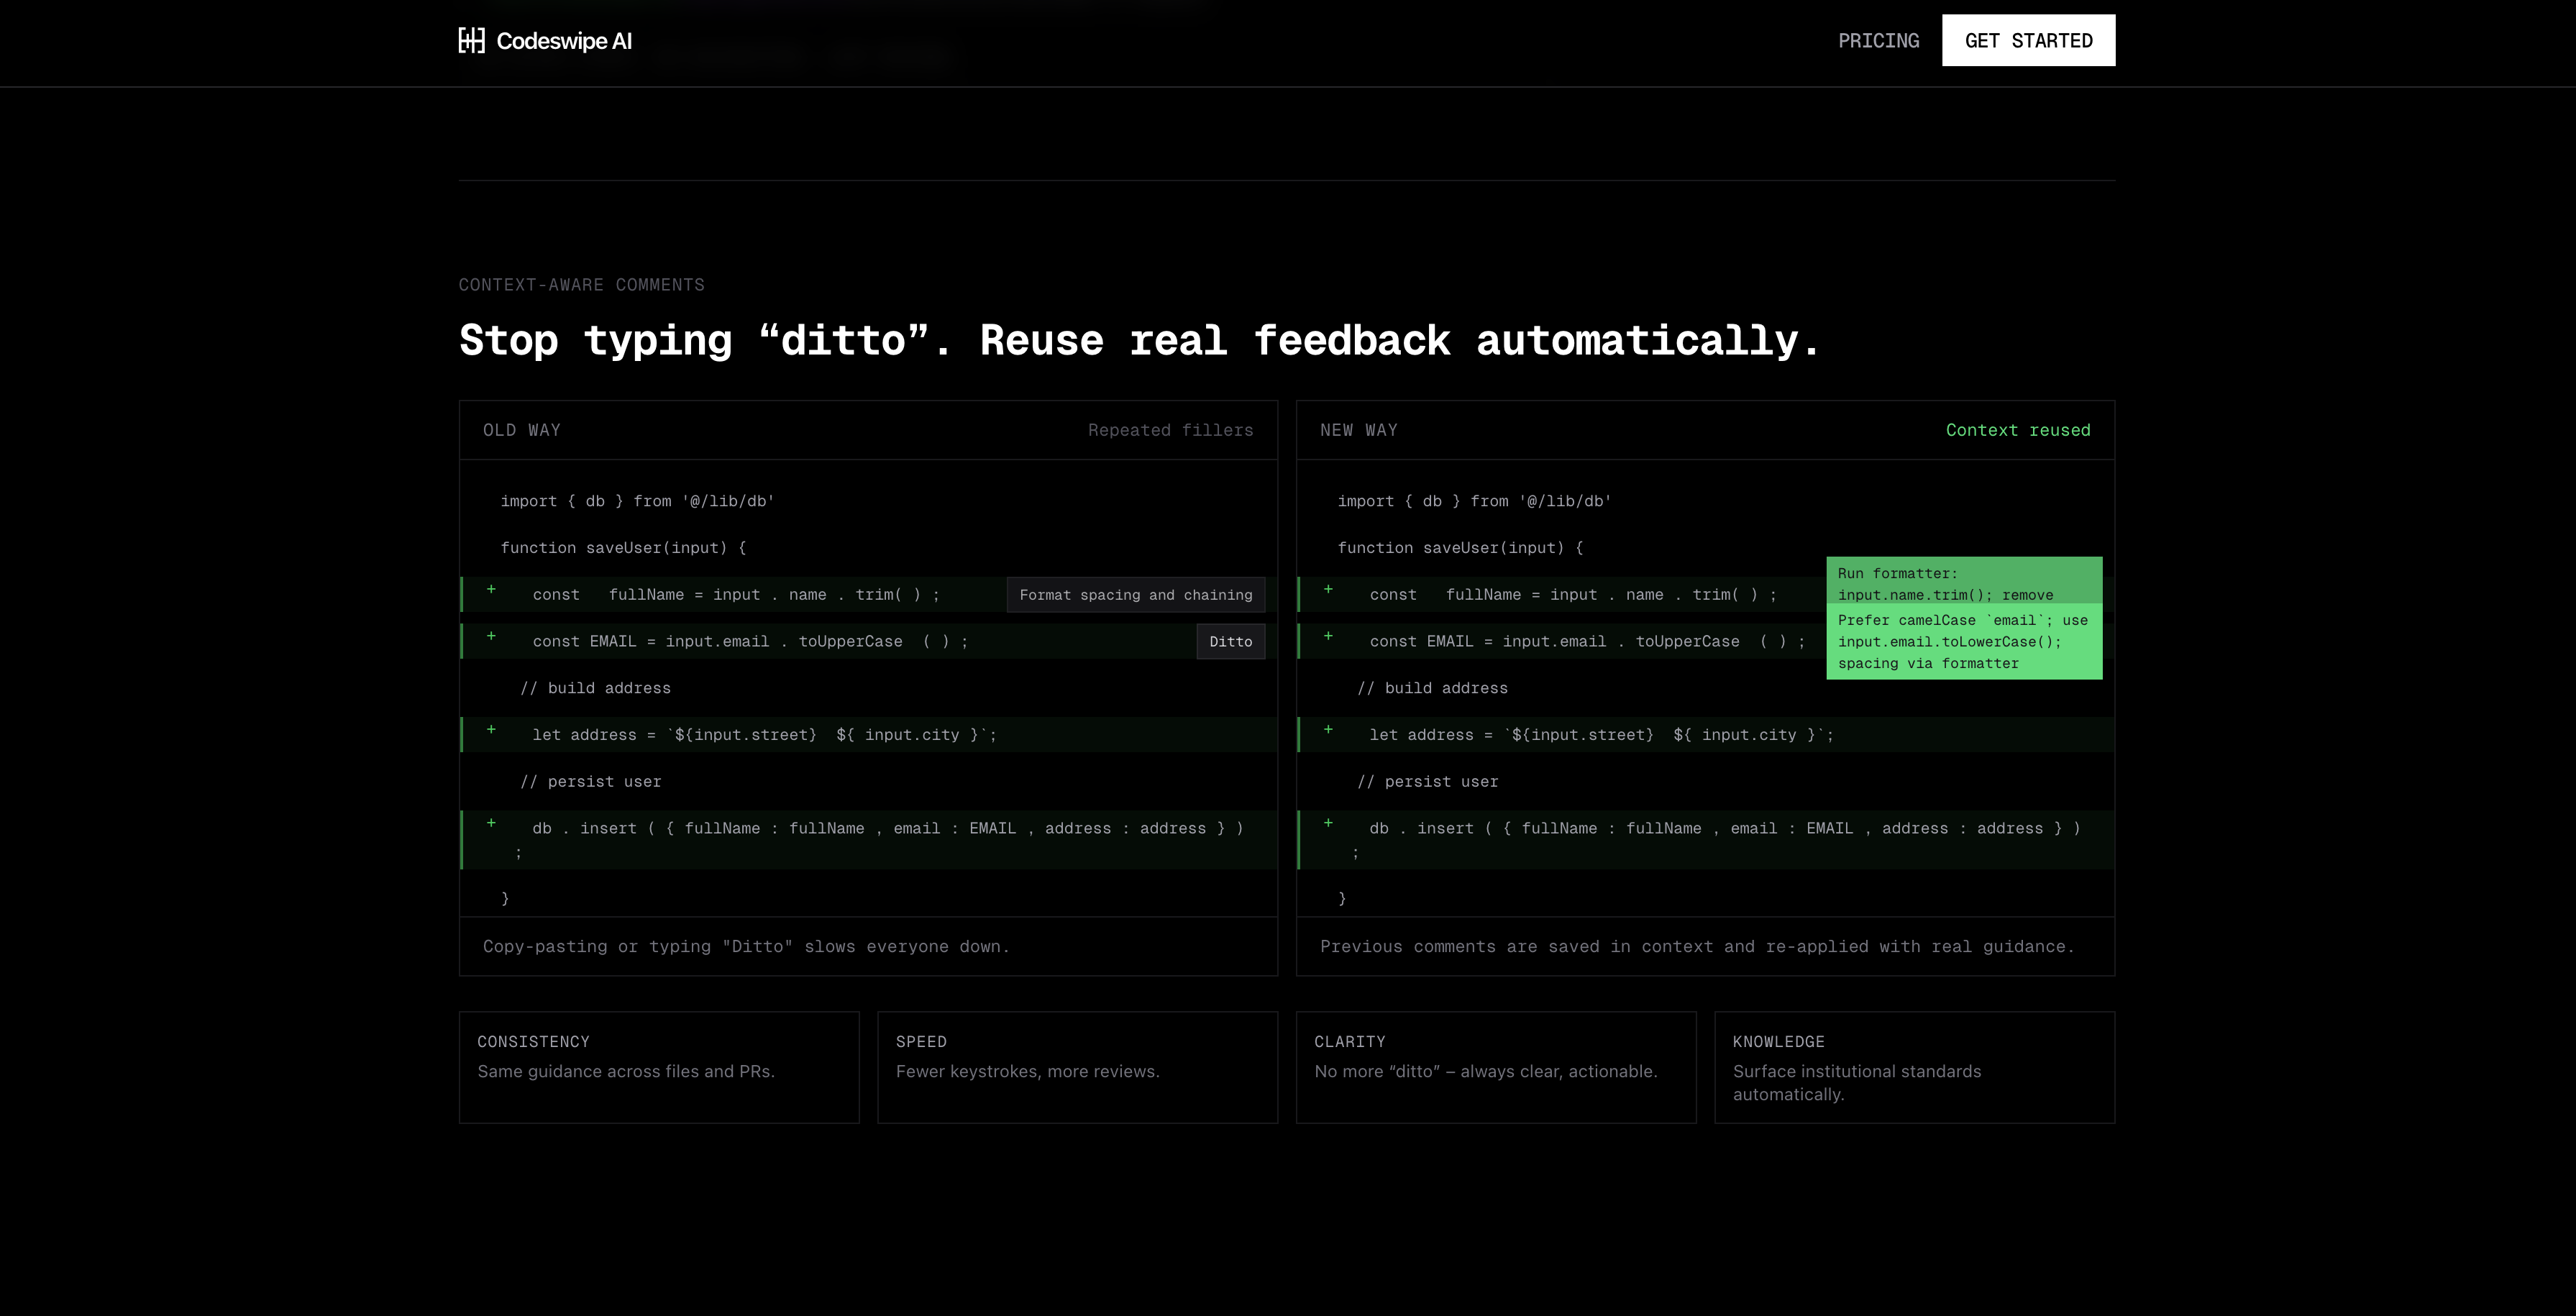This screenshot has width=2576, height=1316.
Task: Click "Fewer keystrokes, more reviews." text
Action: pyautogui.click(x=1028, y=1071)
